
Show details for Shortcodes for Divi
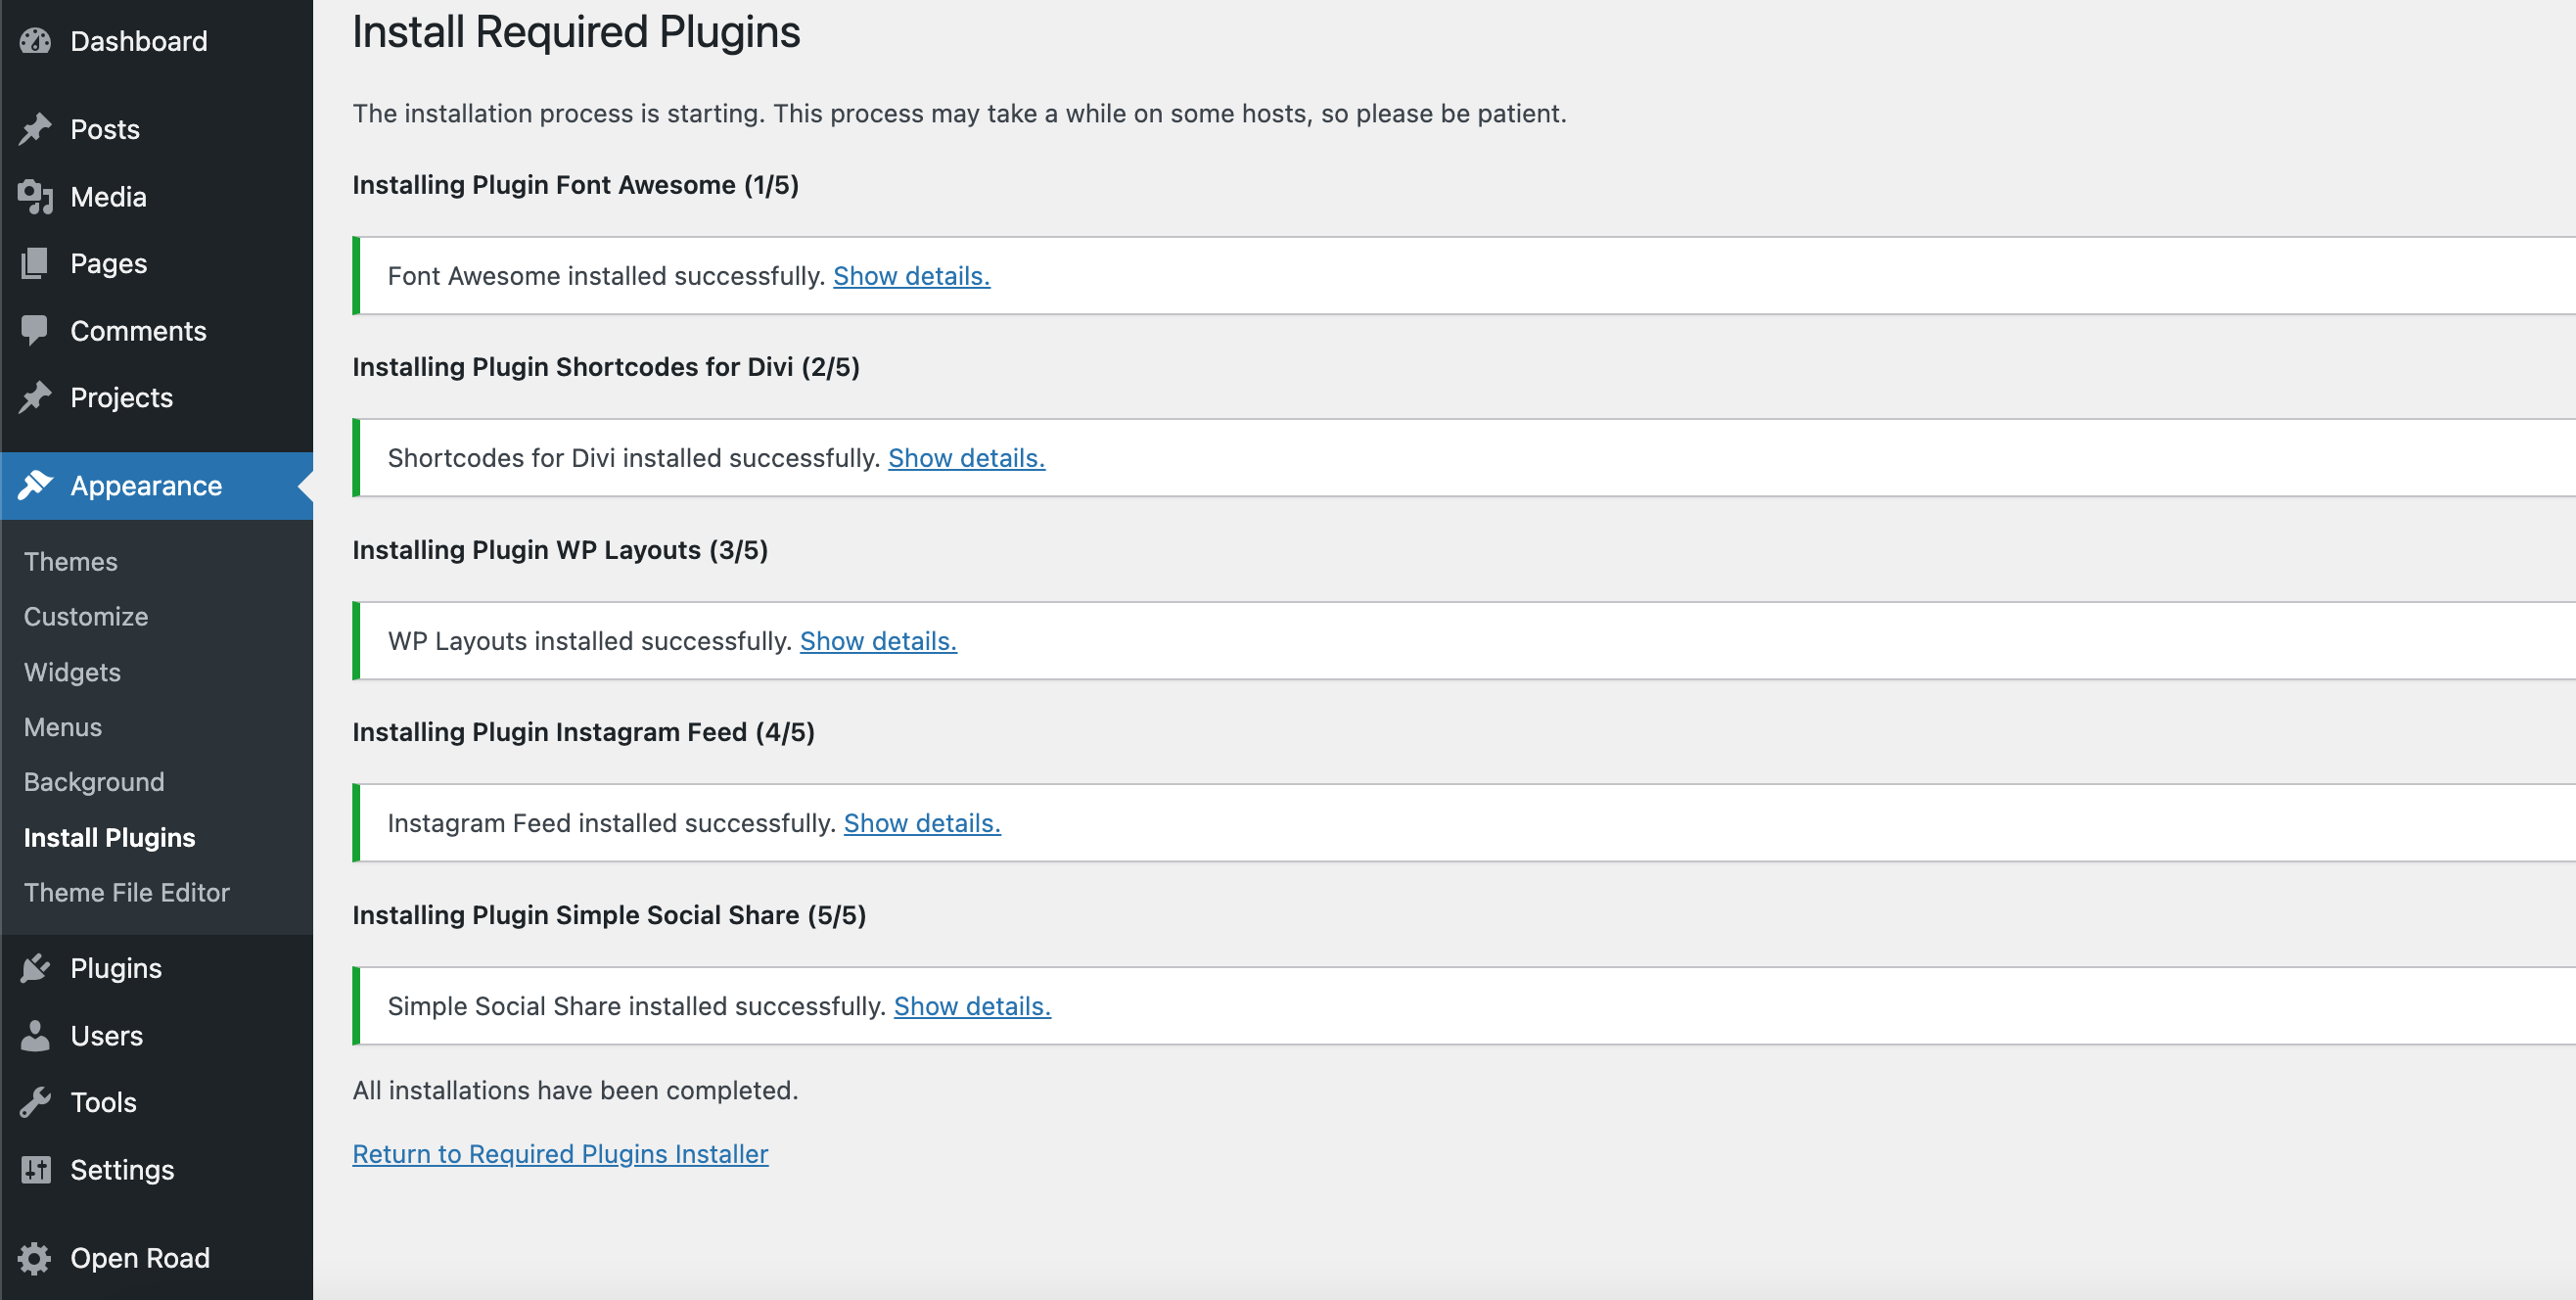966,458
